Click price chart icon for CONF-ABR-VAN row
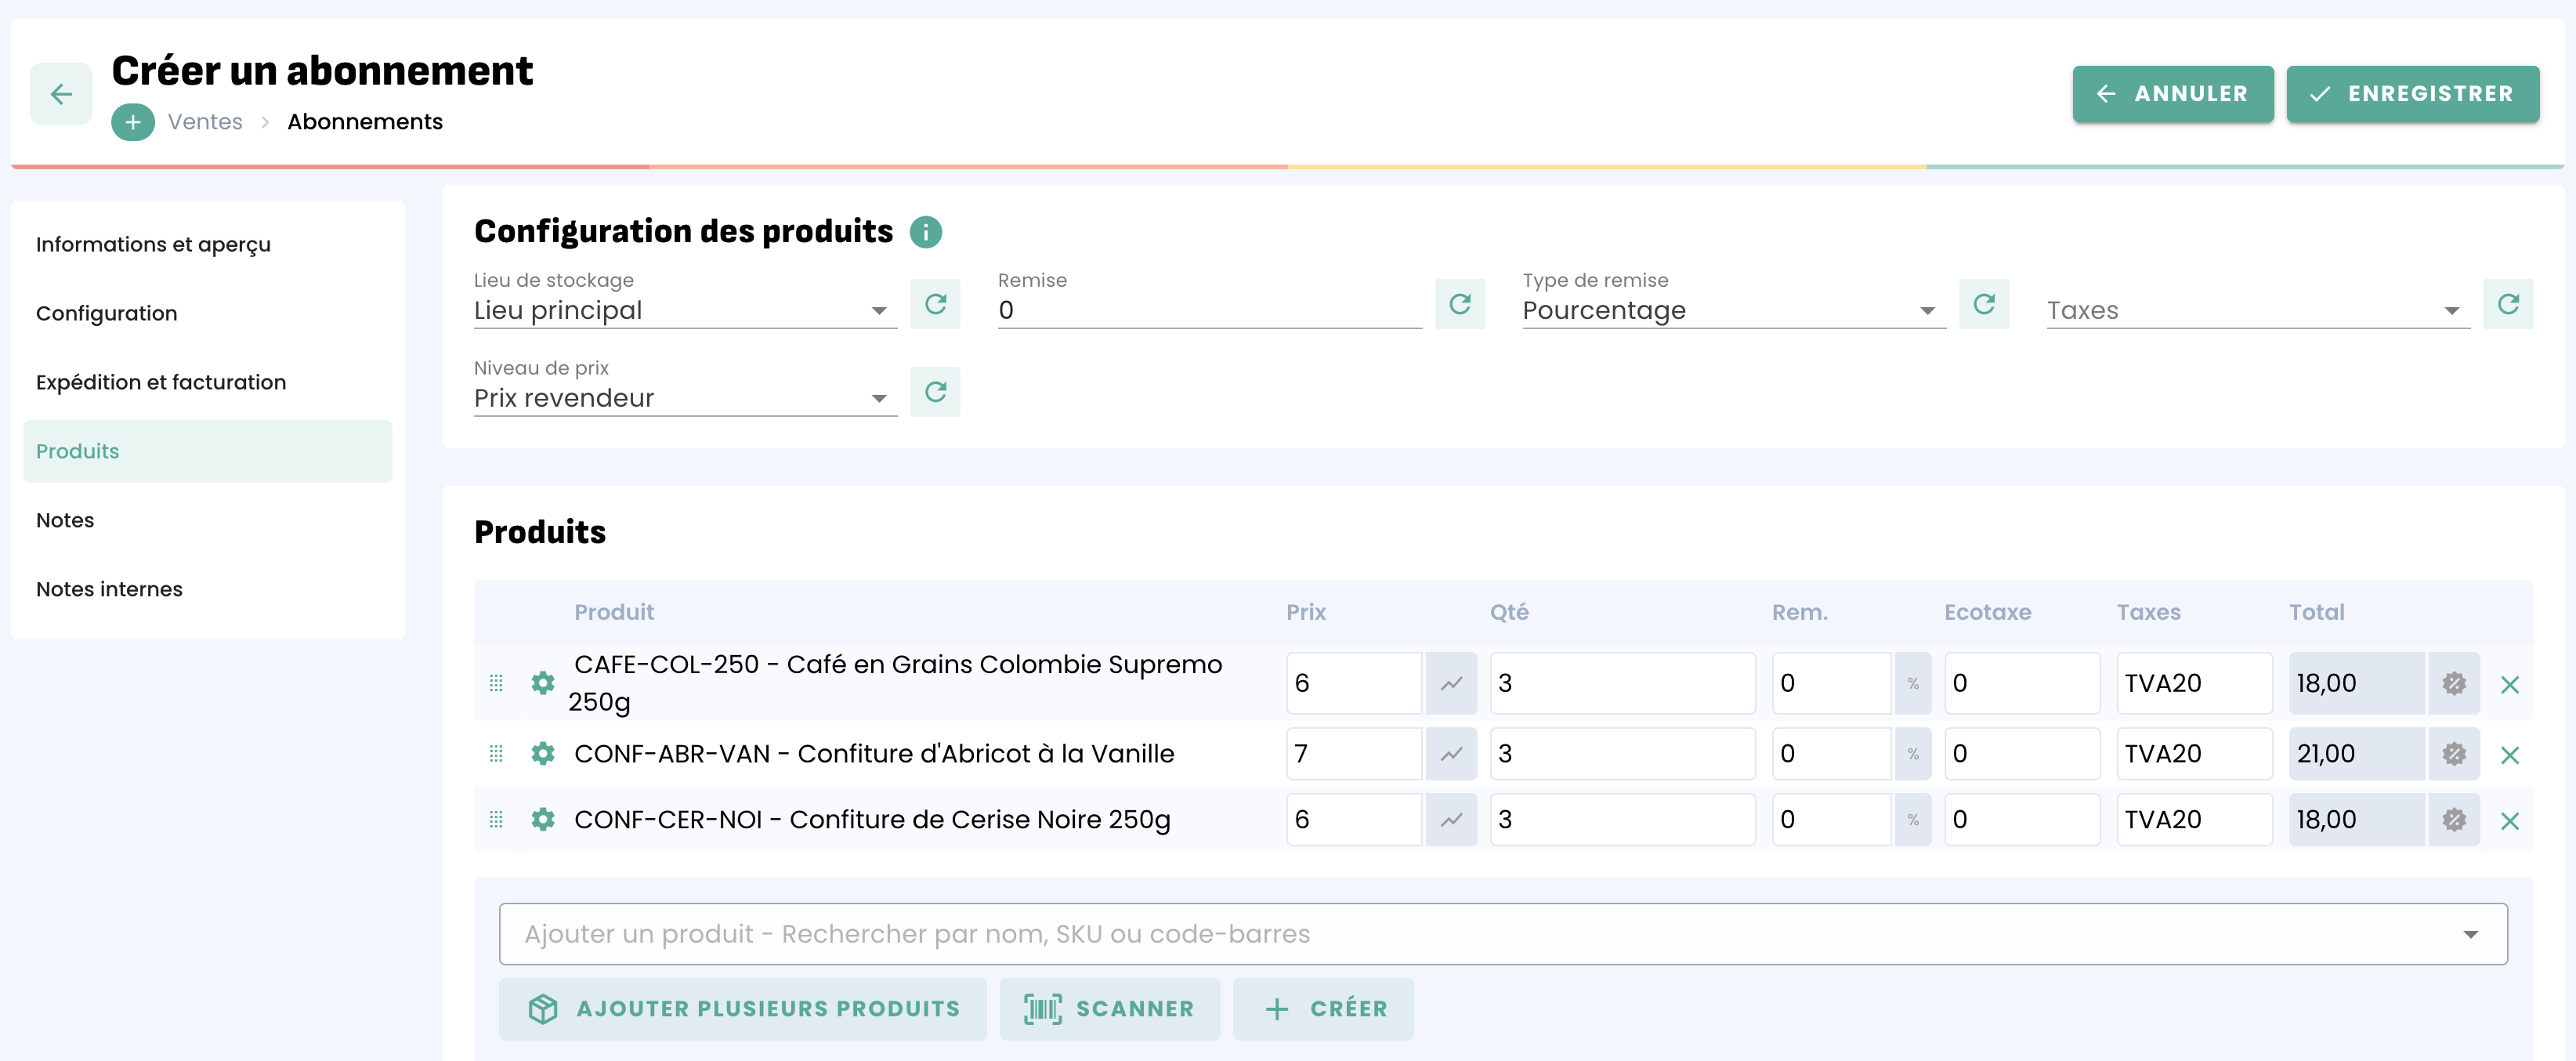Viewport: 2576px width, 1061px height. (x=1450, y=754)
